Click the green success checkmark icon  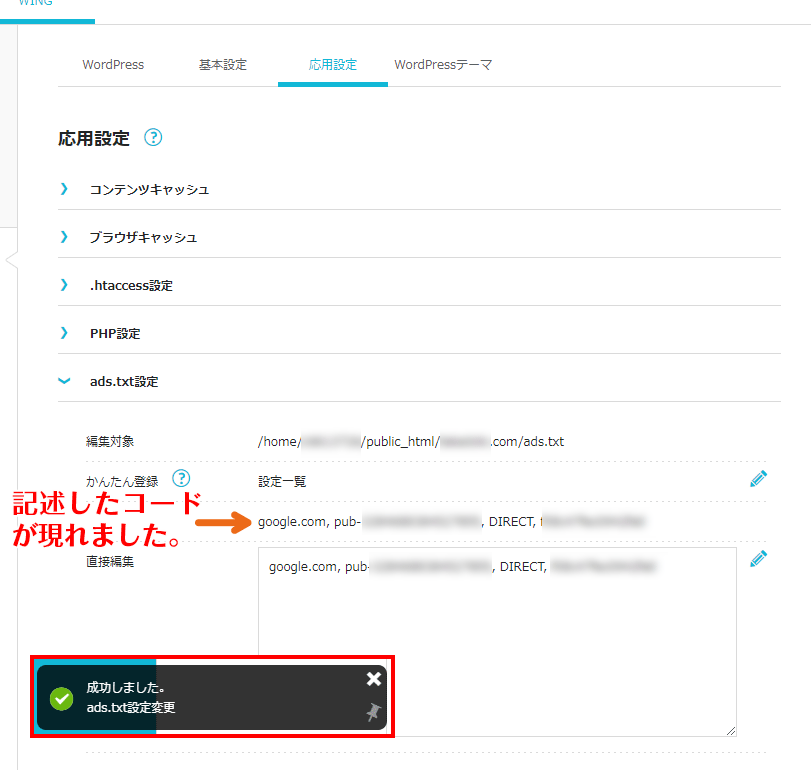62,699
